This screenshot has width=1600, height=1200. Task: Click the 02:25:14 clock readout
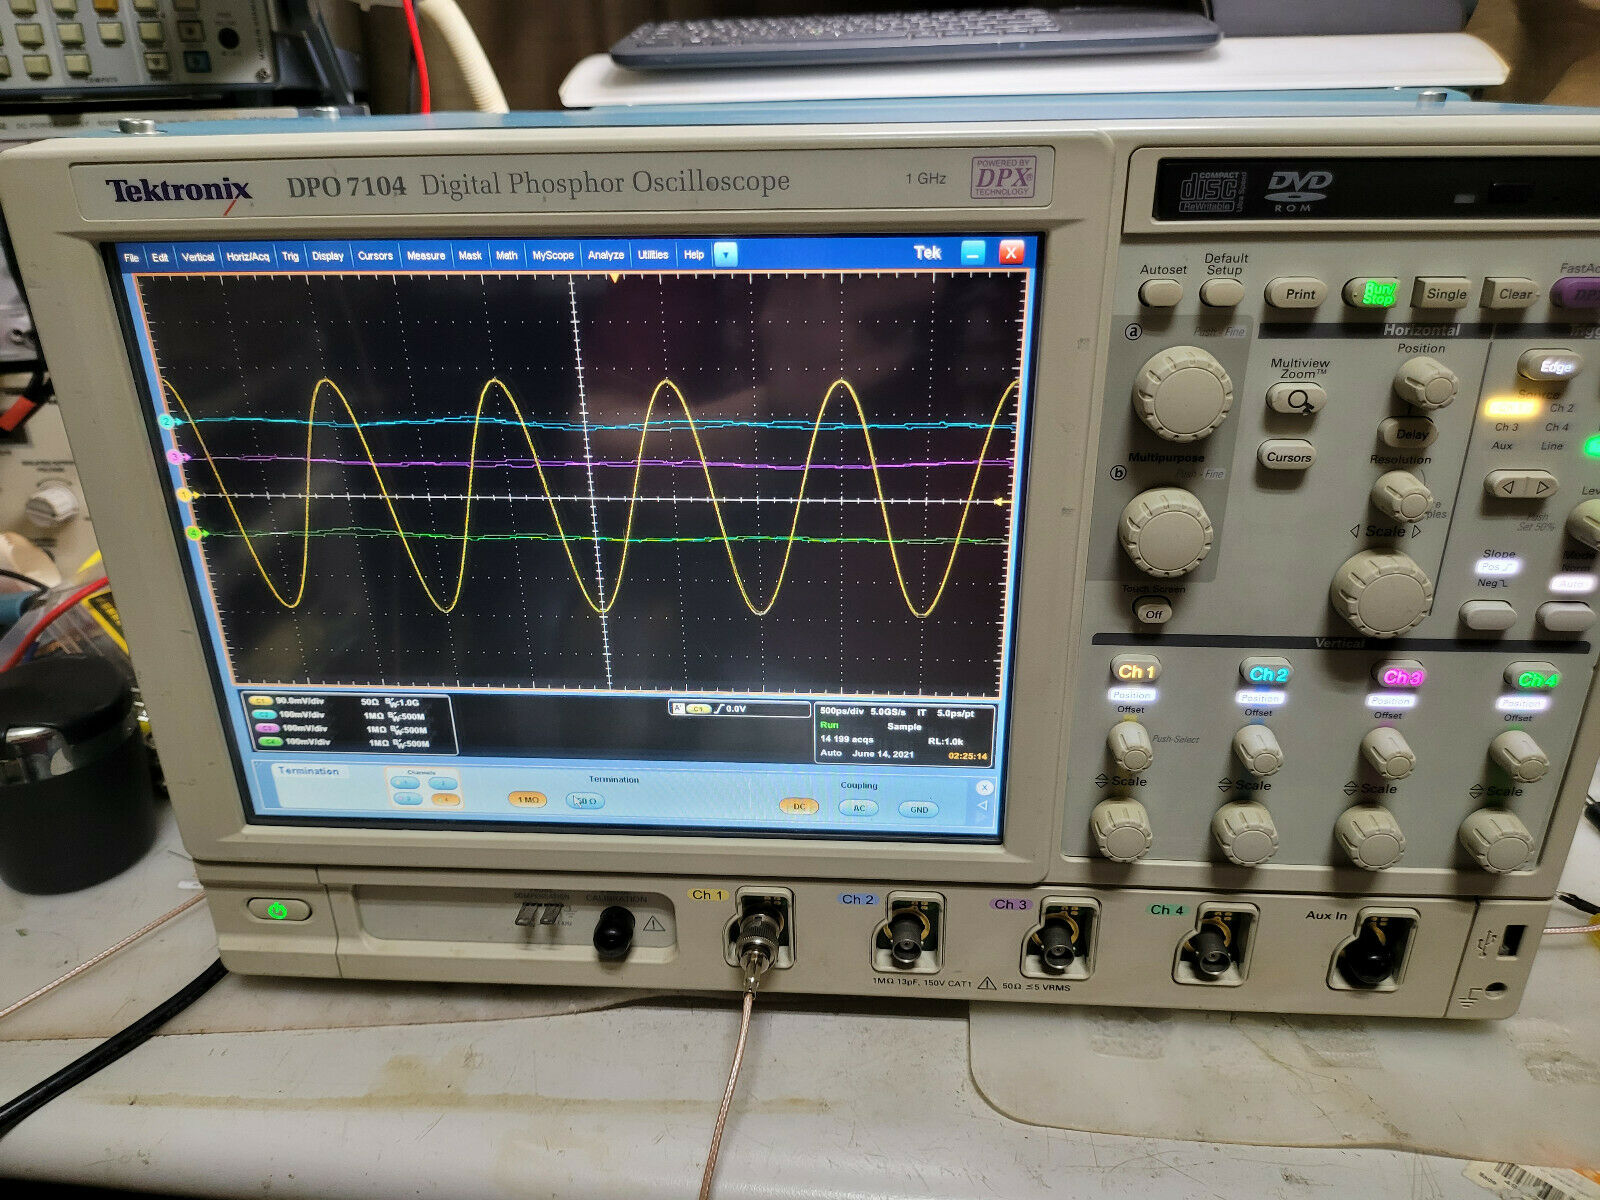click(968, 756)
